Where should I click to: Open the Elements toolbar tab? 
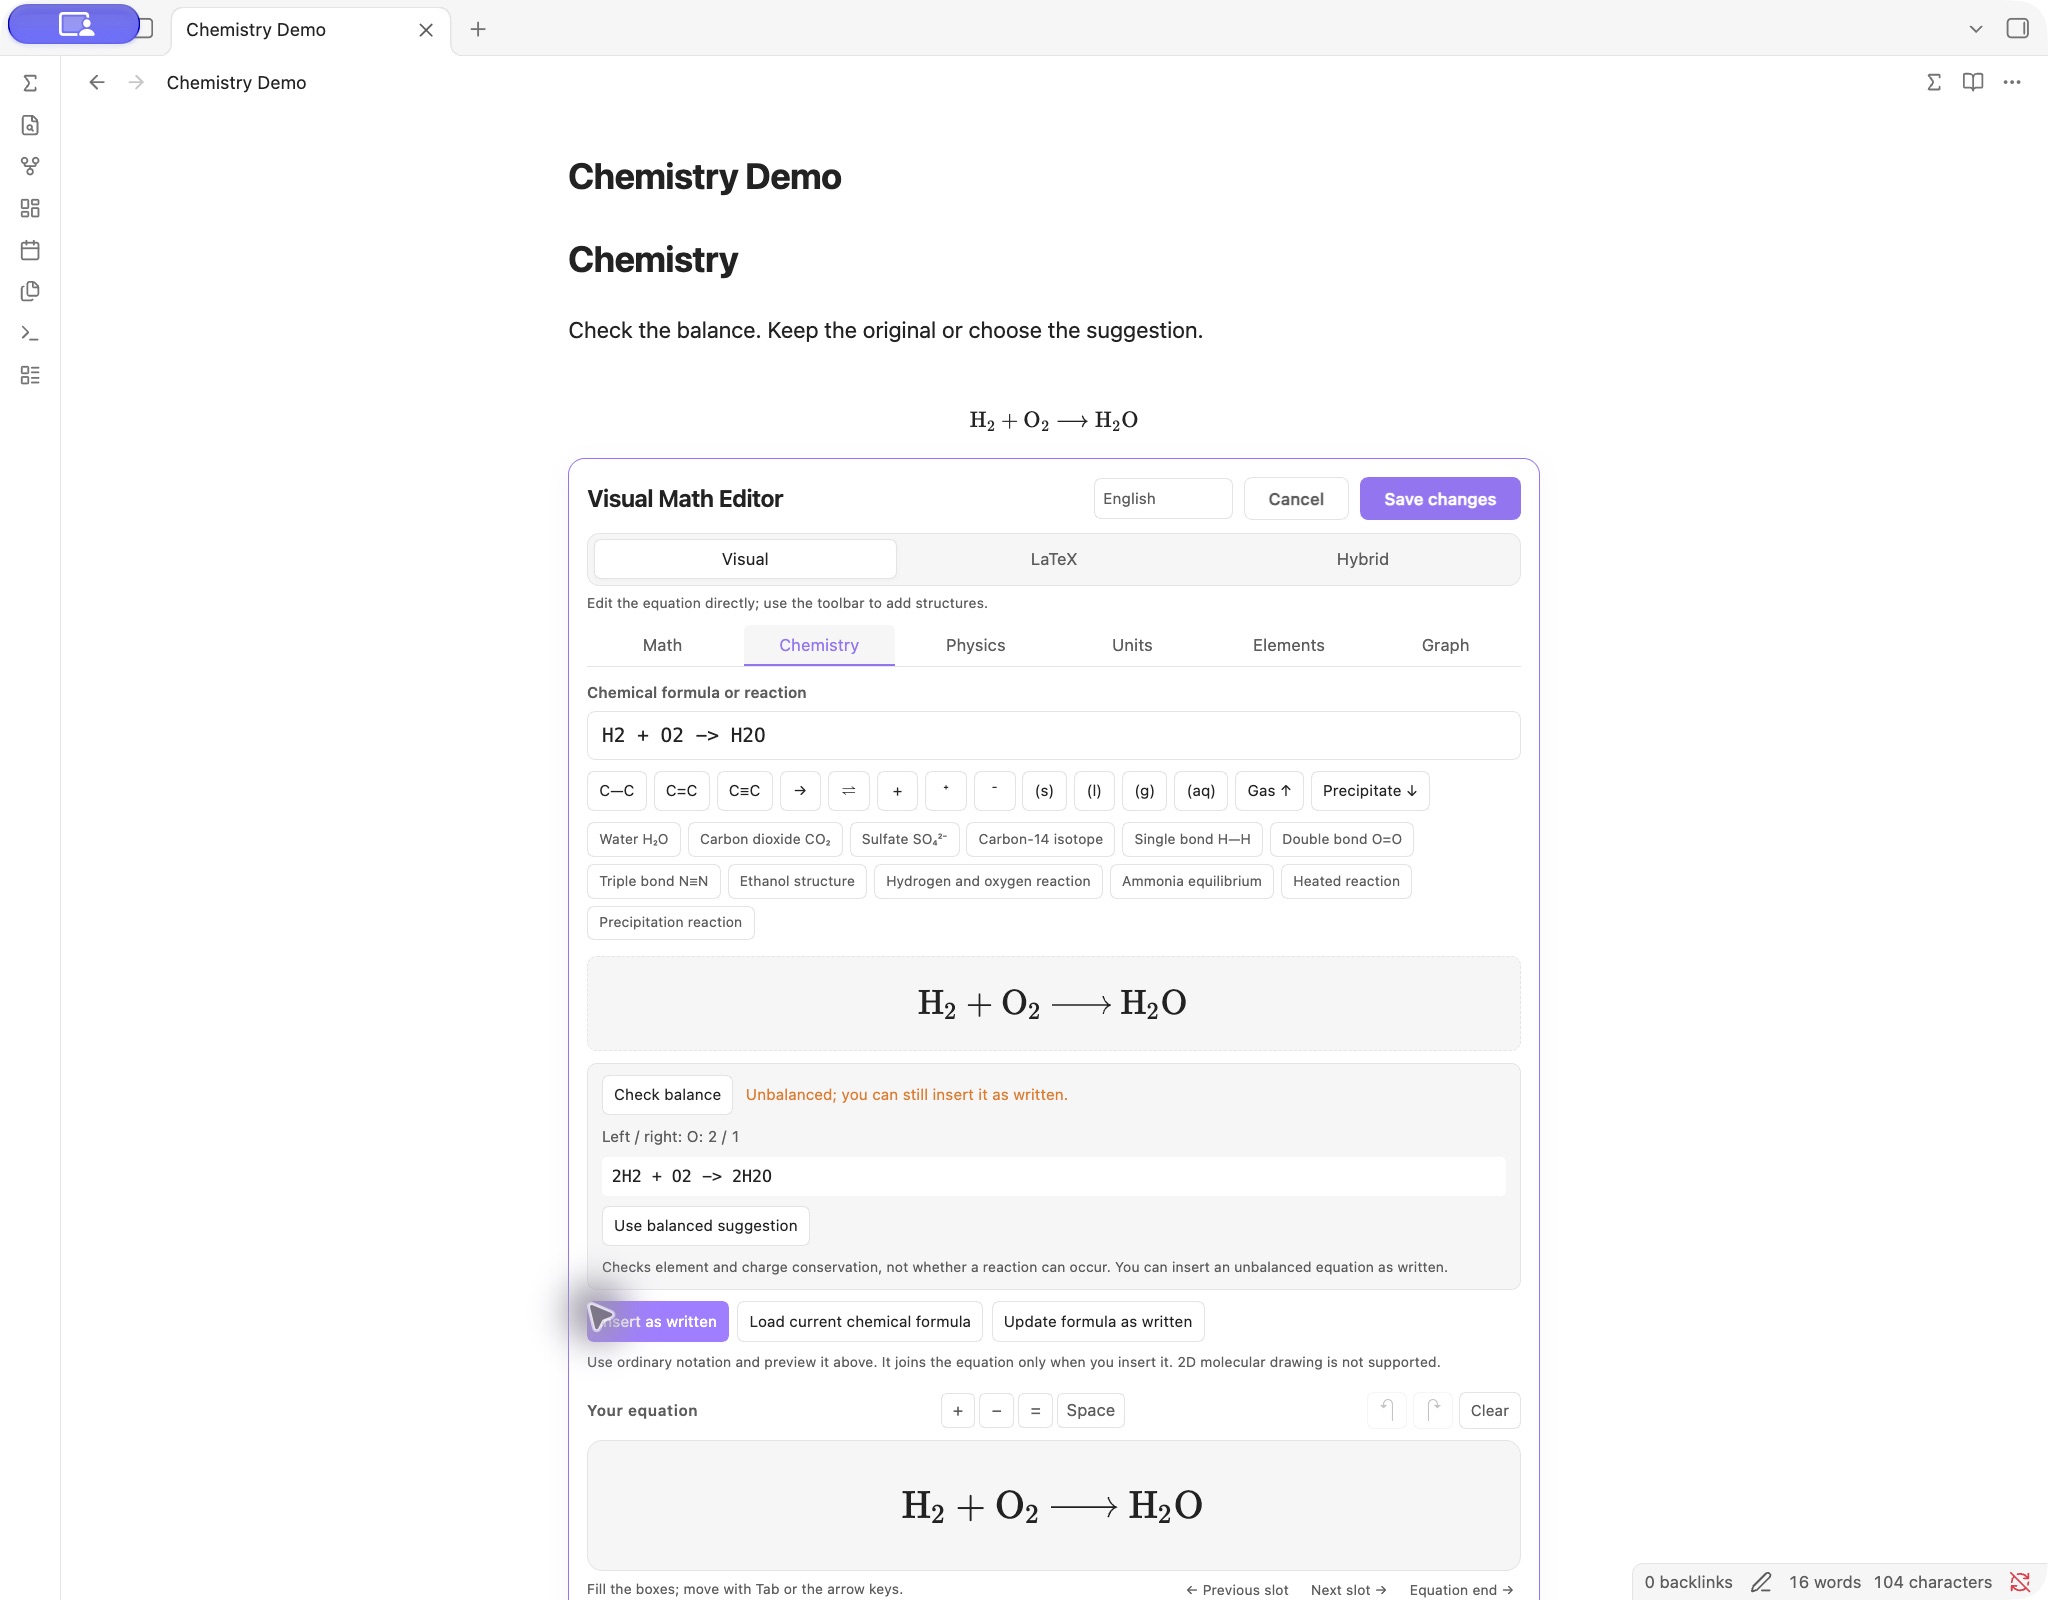pos(1288,645)
